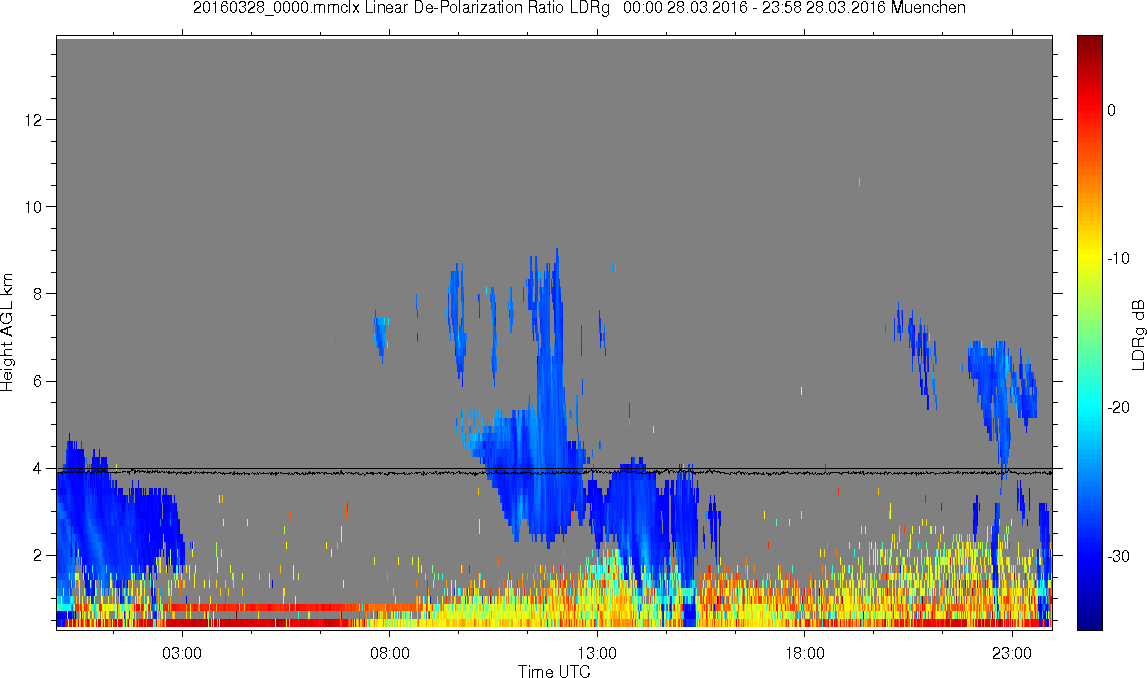This screenshot has width=1147, height=678.
Task: Click the height tick label 4
Action: [x=37, y=468]
